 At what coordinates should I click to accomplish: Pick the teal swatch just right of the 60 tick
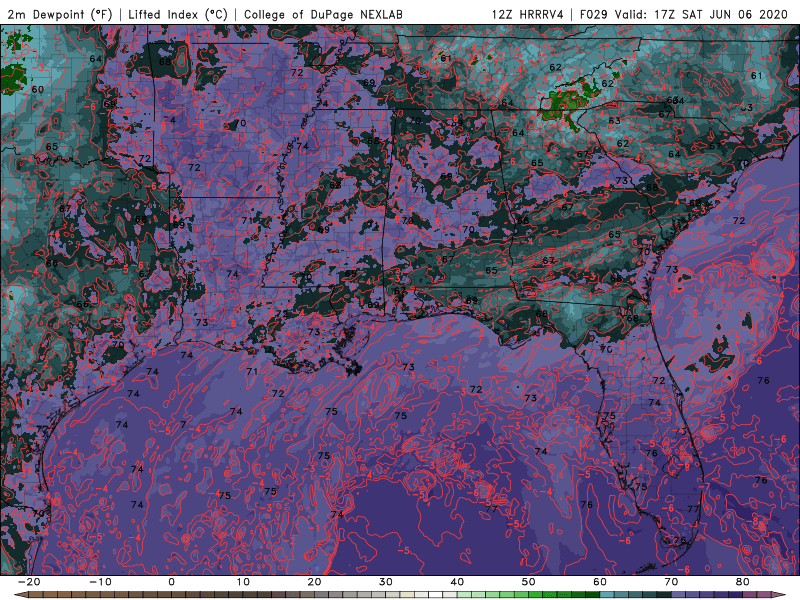(607, 595)
